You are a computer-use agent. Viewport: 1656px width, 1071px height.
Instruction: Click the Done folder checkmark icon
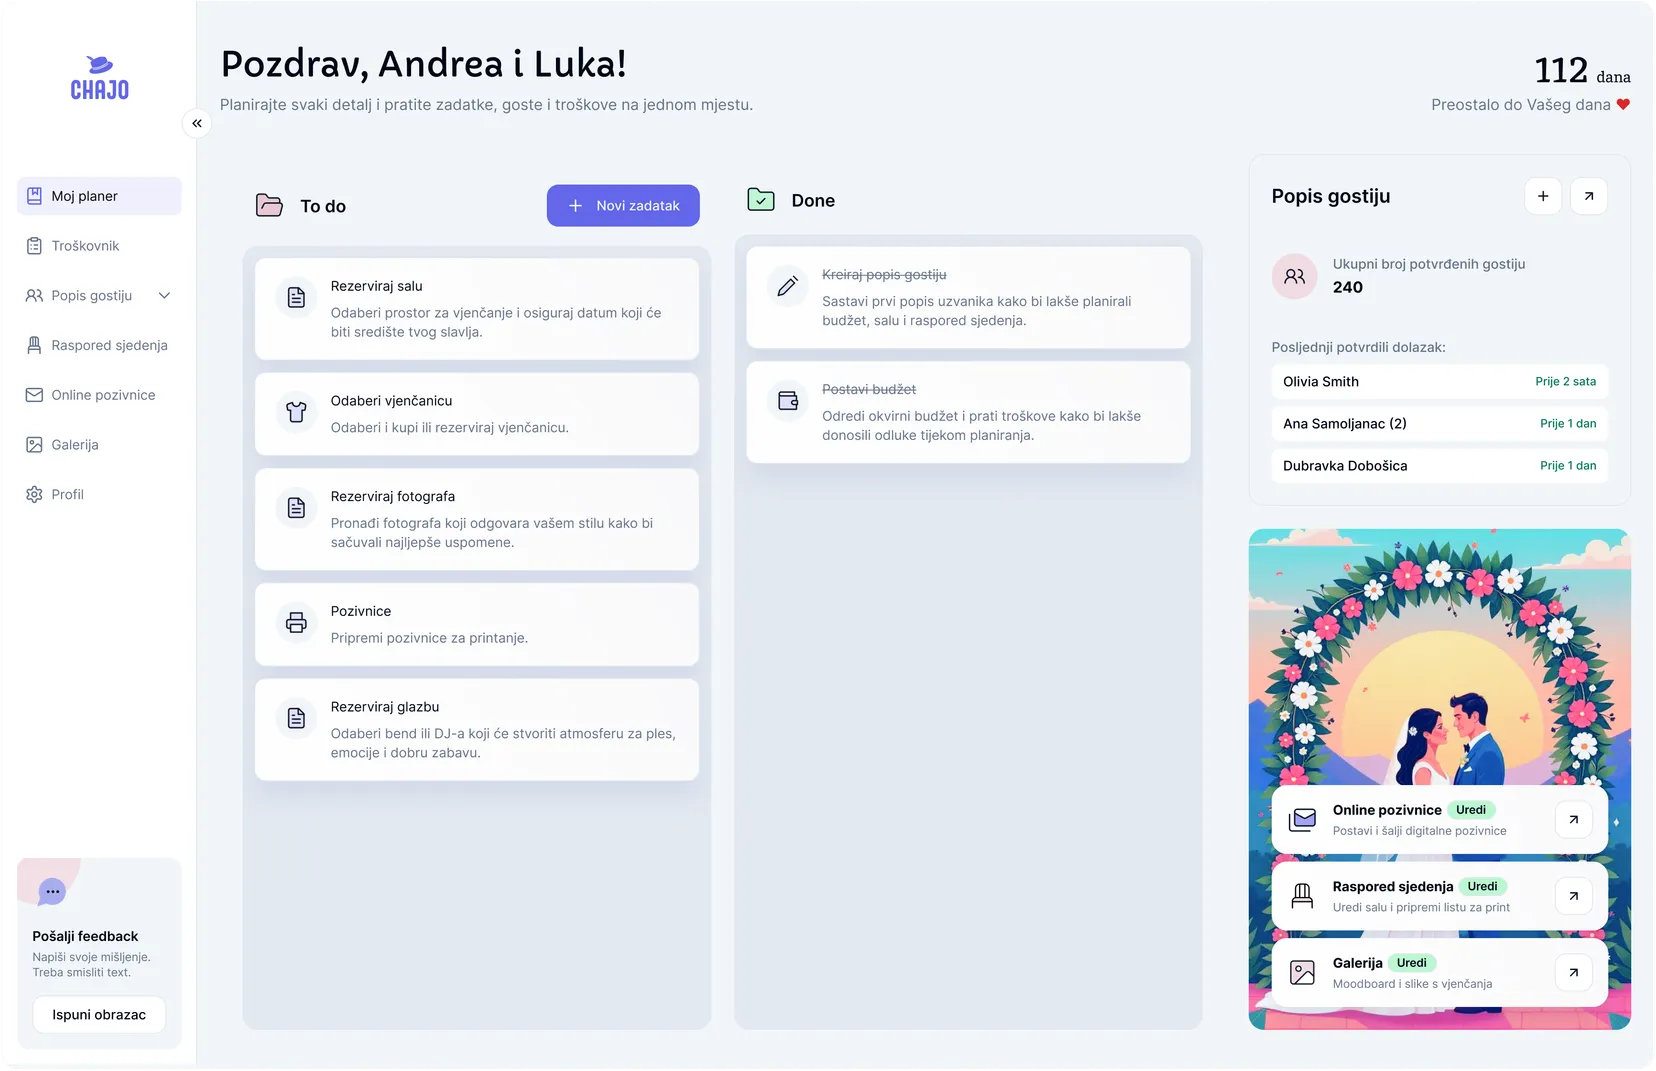coord(761,199)
